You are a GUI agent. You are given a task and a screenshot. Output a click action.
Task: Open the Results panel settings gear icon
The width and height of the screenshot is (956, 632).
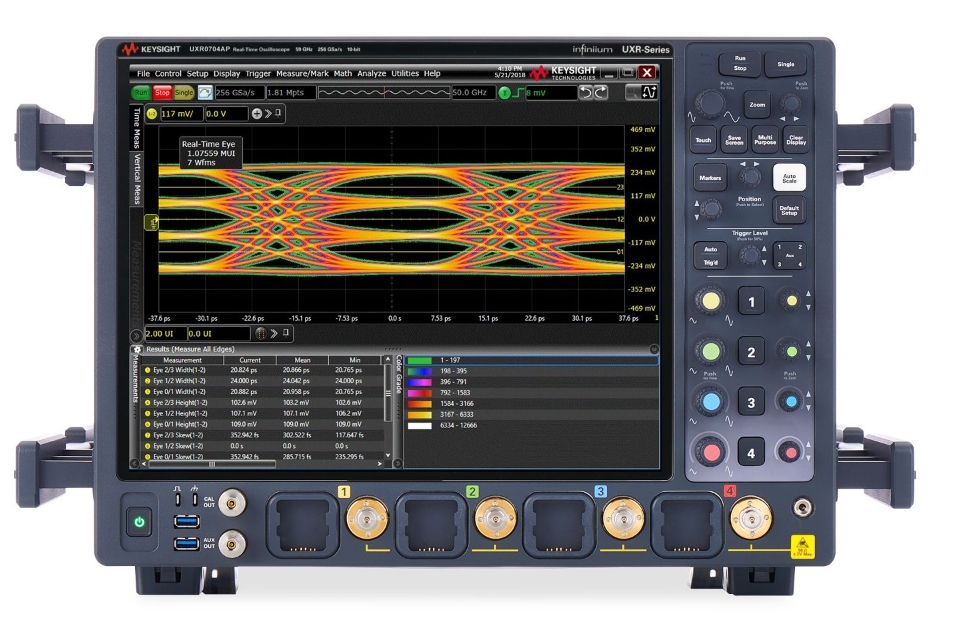137,349
